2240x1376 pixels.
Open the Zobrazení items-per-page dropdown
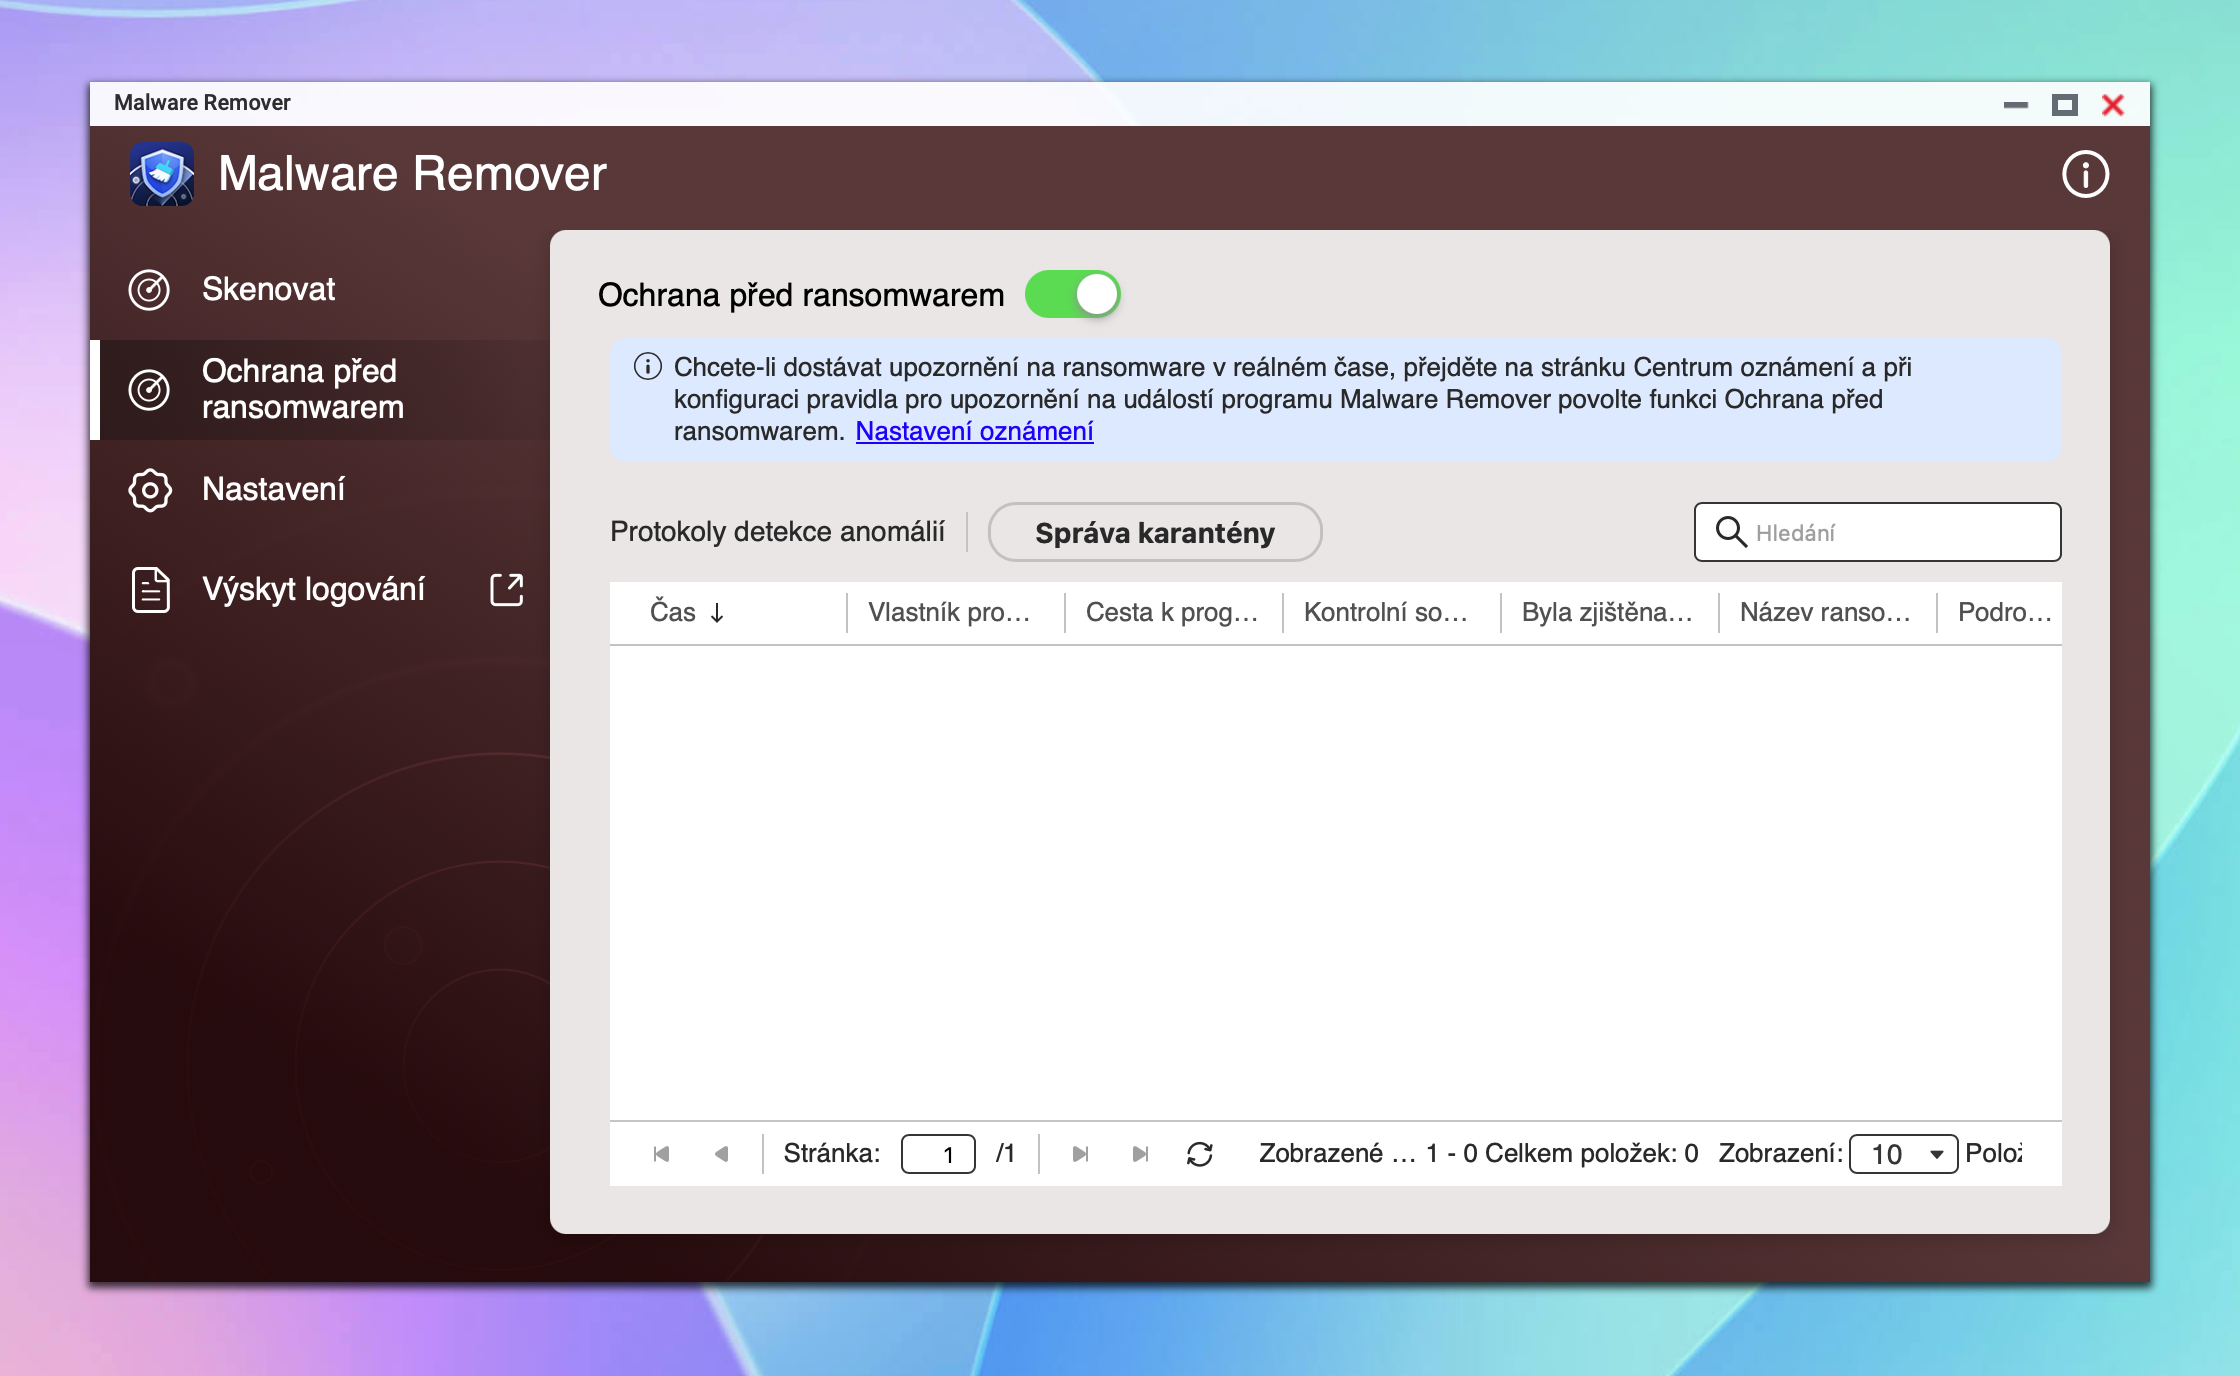(x=1903, y=1154)
